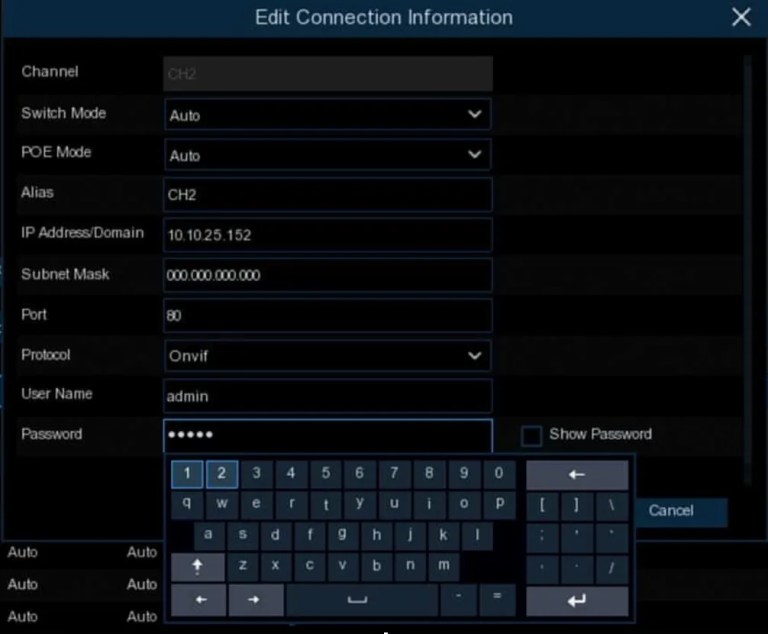This screenshot has width=768, height=634.
Task: Open the Protocol dropdown showing Onvif
Action: [327, 355]
